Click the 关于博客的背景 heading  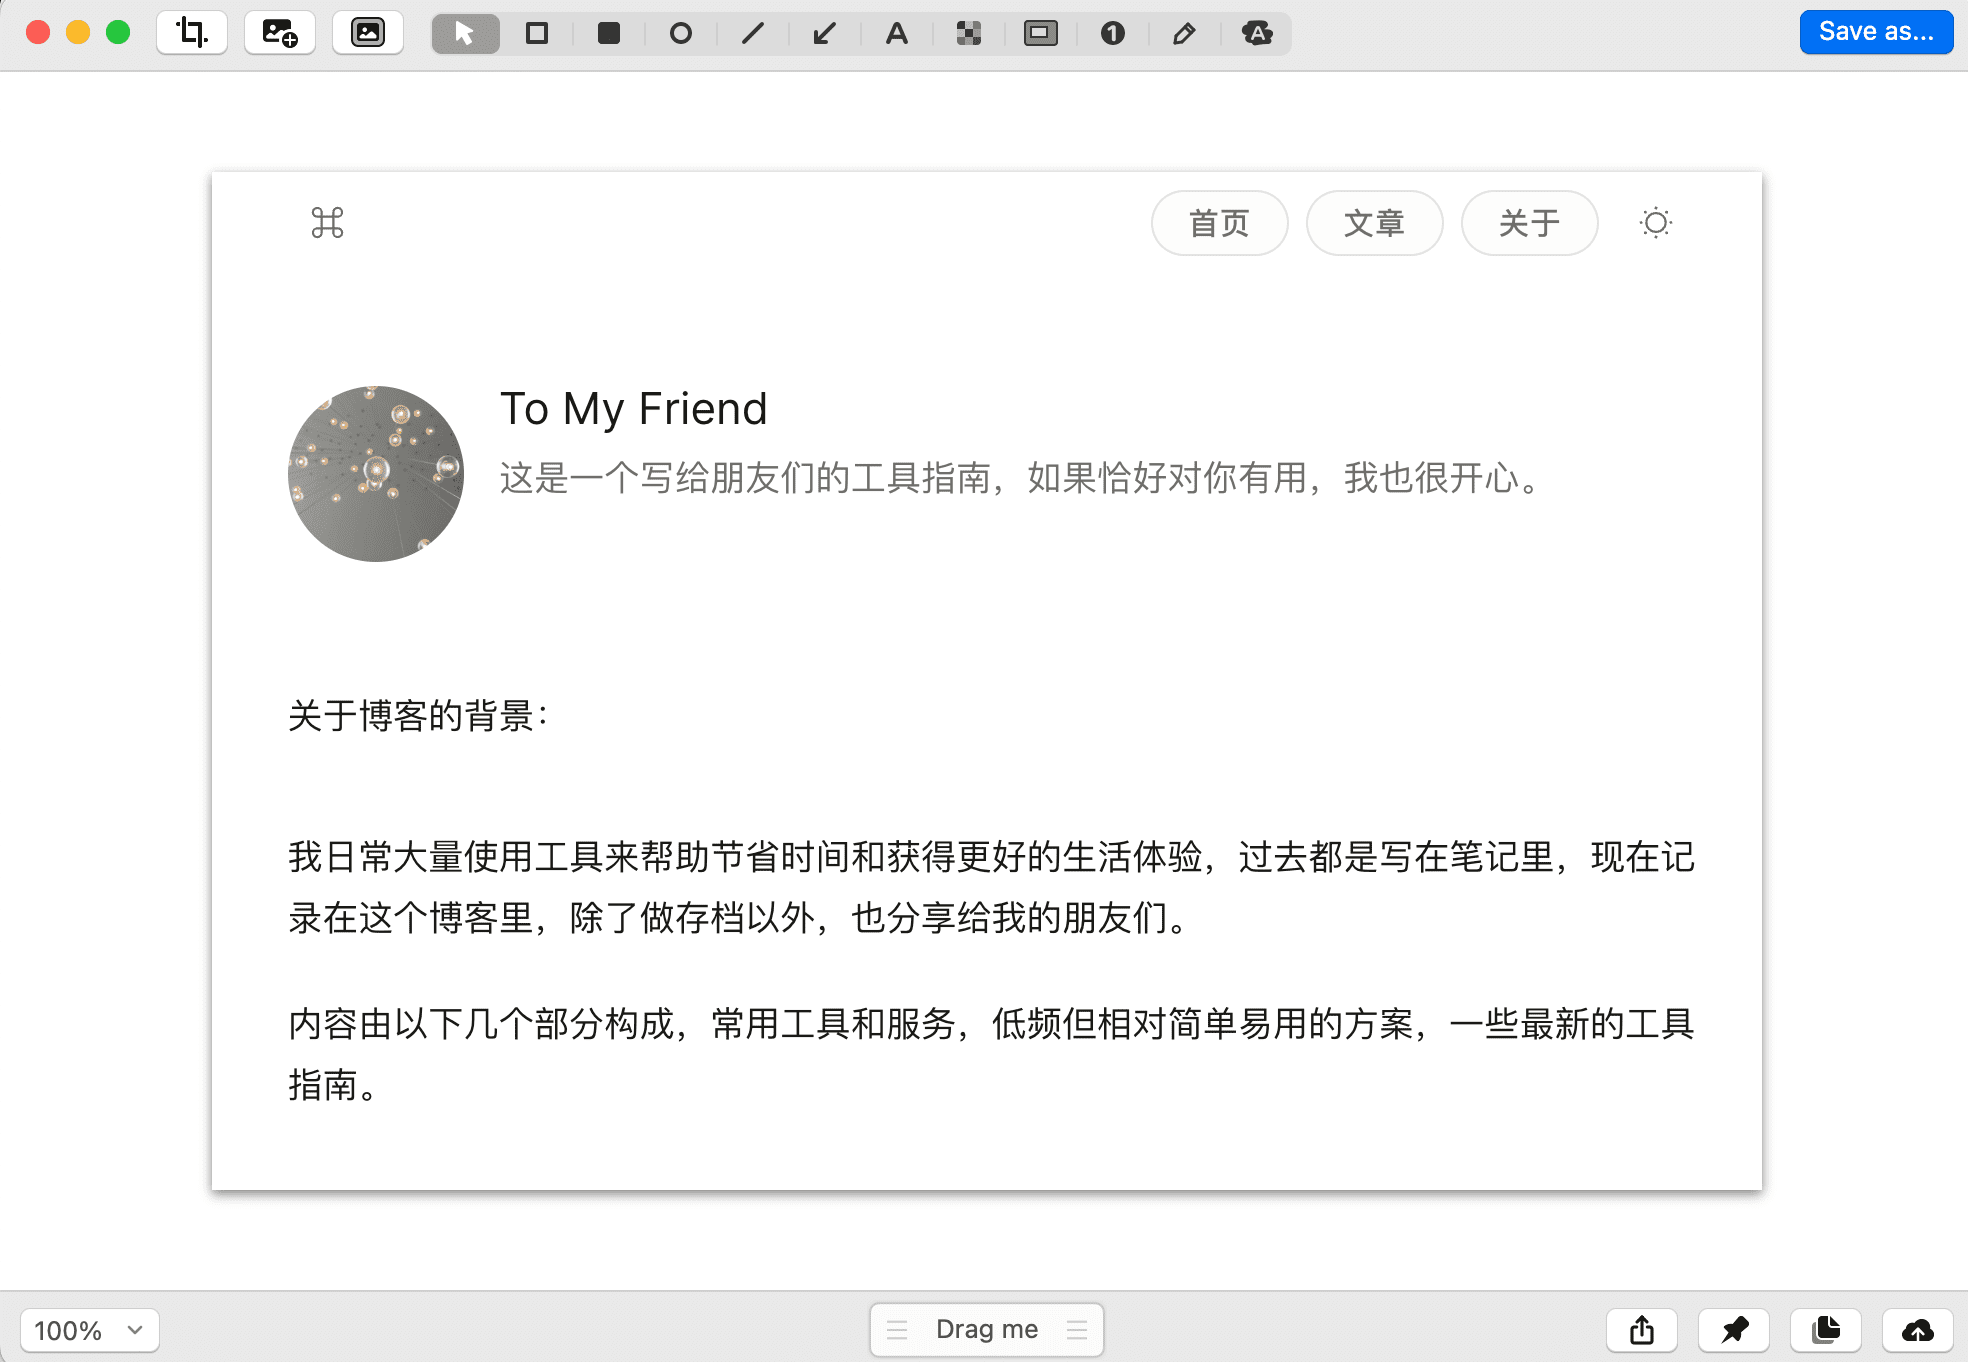point(418,716)
